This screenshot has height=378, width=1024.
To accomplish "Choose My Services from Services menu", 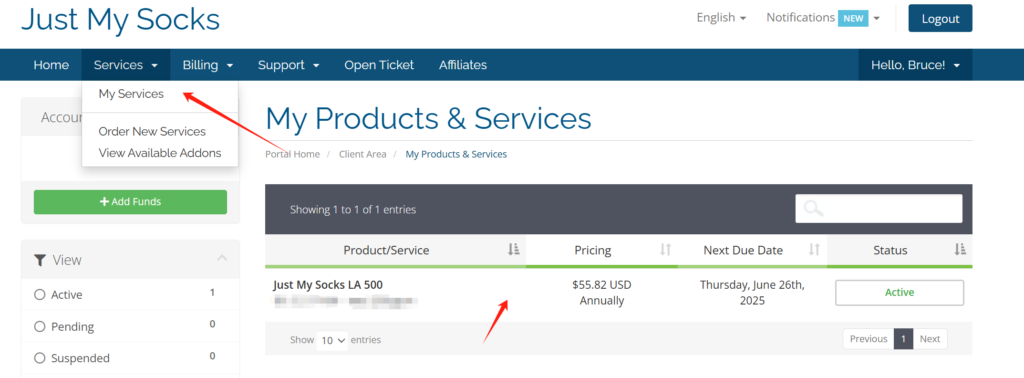I will tap(131, 94).
